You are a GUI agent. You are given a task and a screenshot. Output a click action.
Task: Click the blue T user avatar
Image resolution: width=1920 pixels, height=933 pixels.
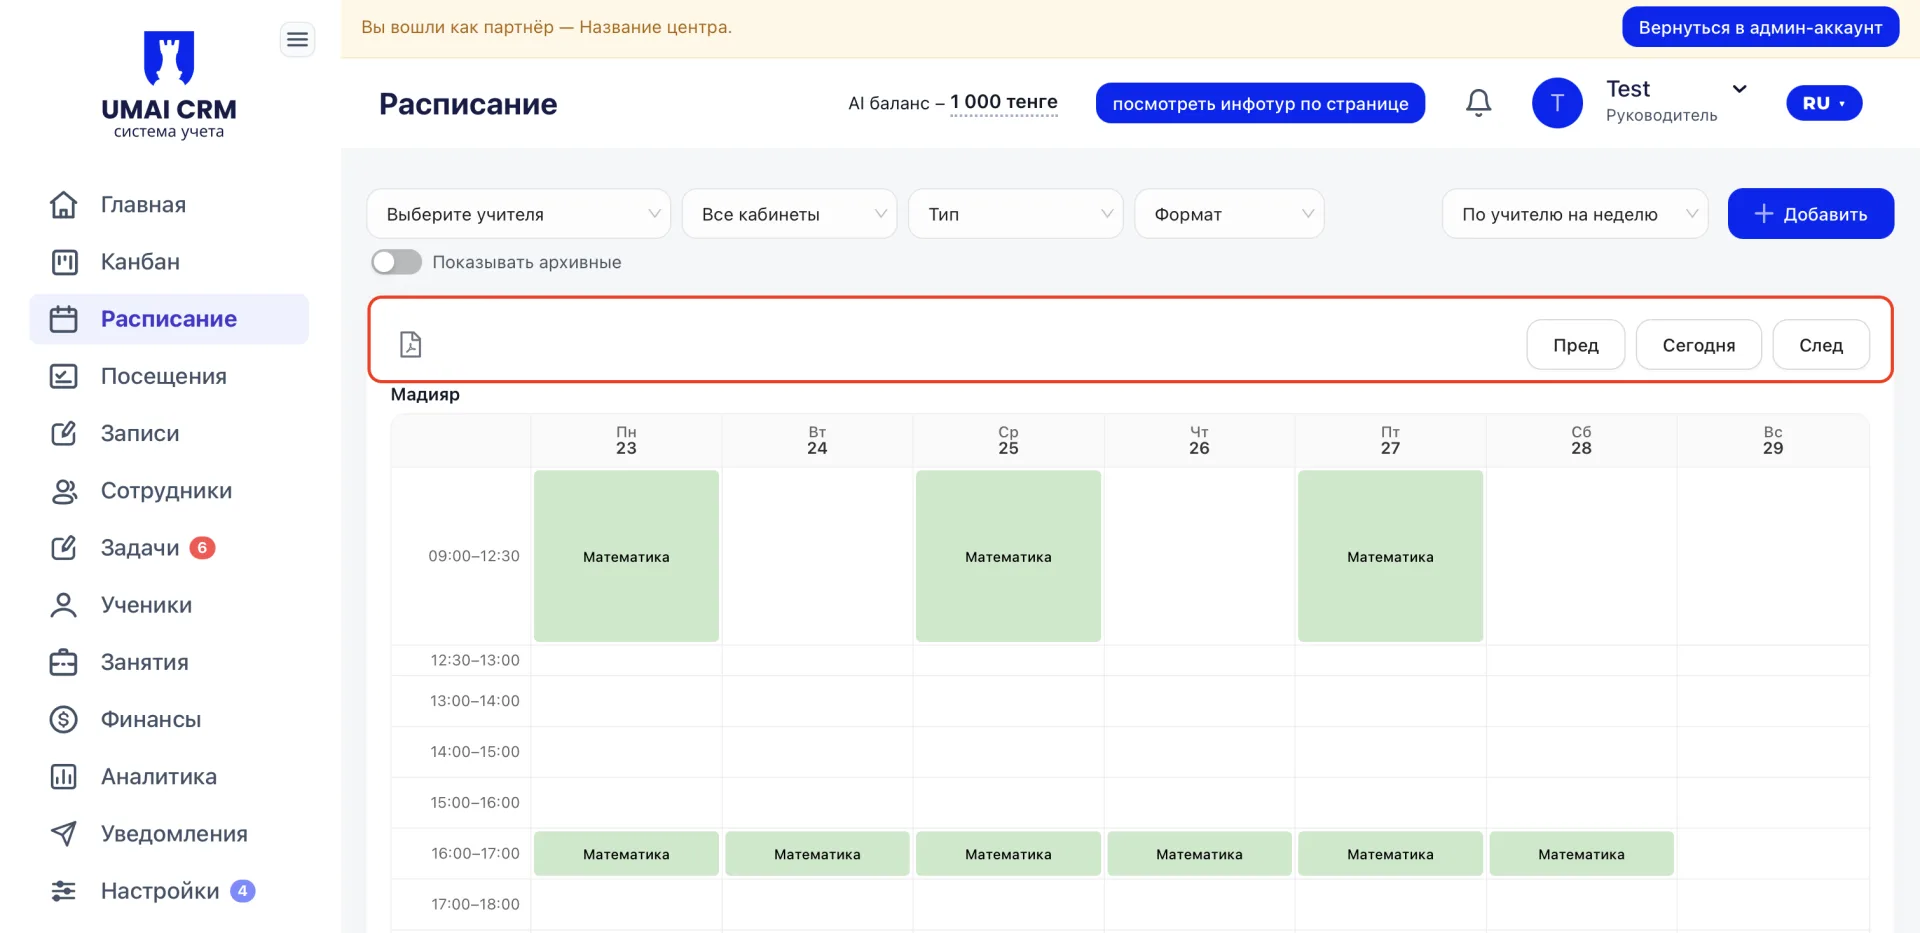1557,103
